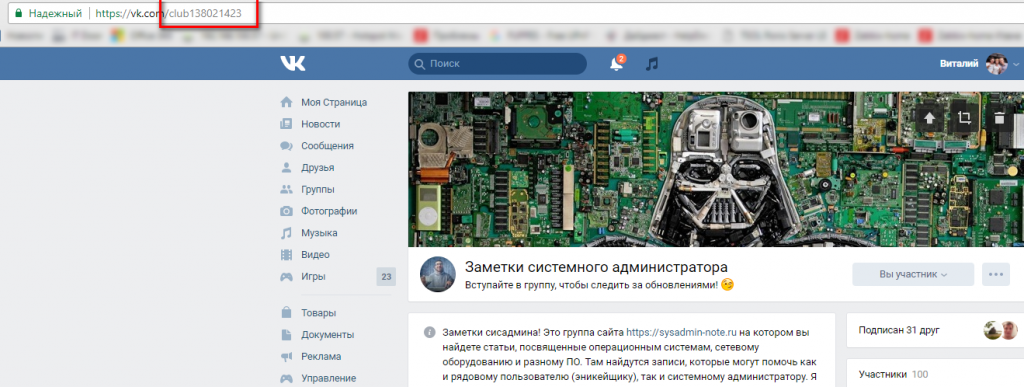Click the Игры counter badge 23
This screenshot has height=387, width=1024.
point(386,277)
